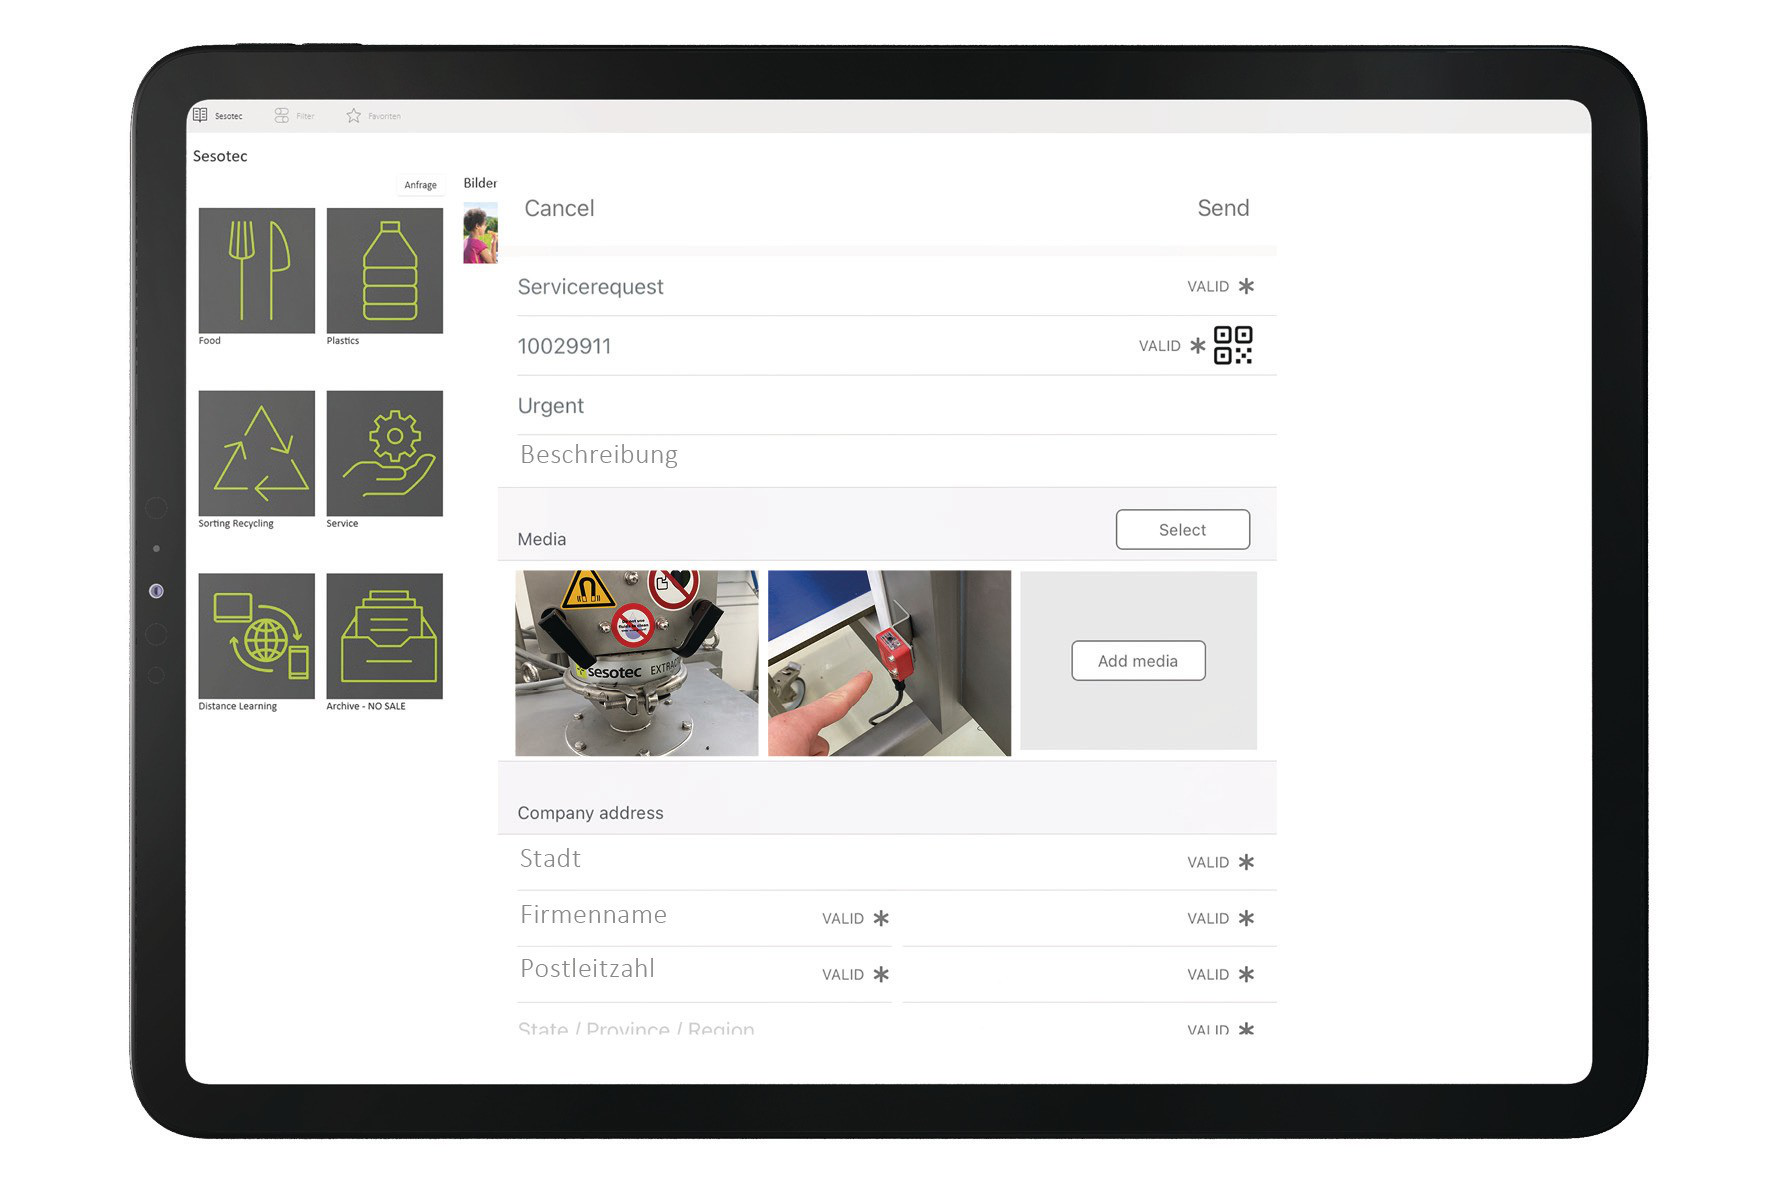Click the Anfrage button
Viewport: 1772px width, 1181px height.
[x=420, y=185]
